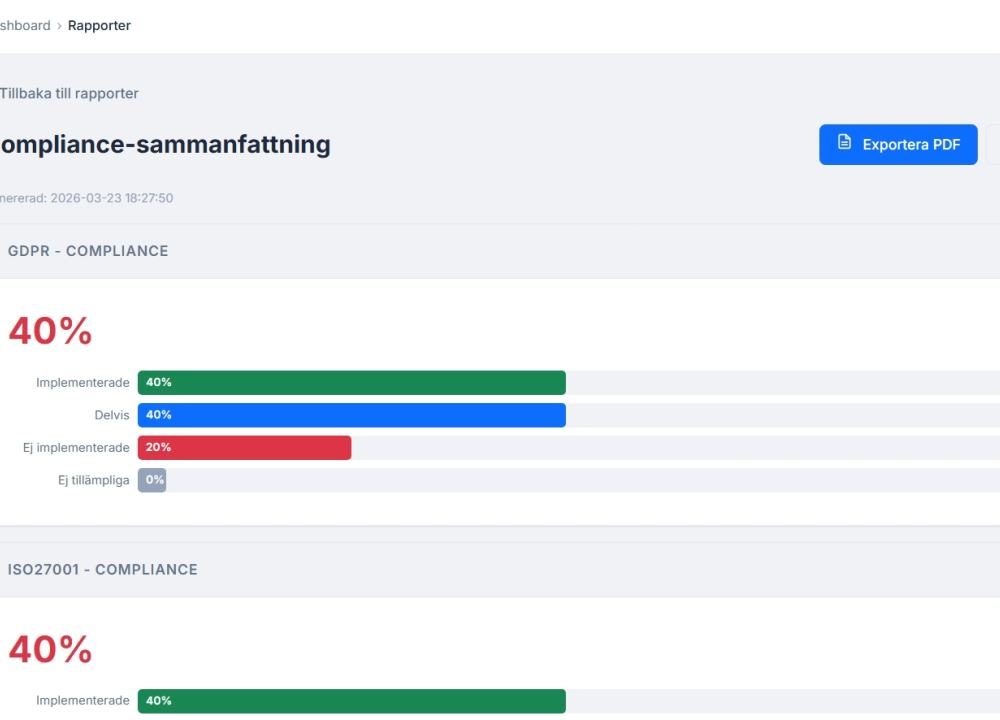The width and height of the screenshot is (1000, 720).
Task: Select the ISO27001 green Implementerade 40% bar
Action: (351, 700)
